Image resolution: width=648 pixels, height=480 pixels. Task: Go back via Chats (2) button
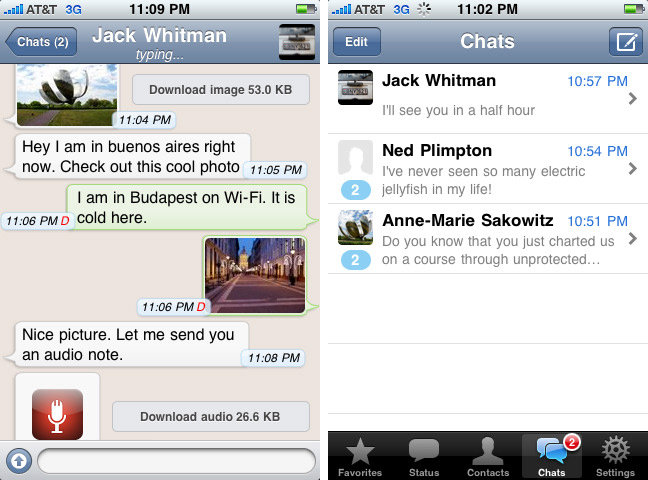(41, 42)
